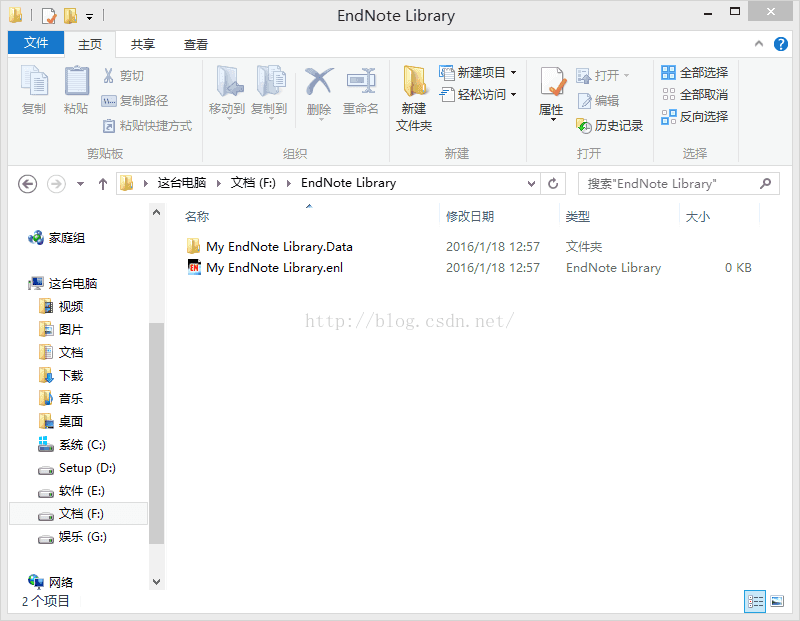Choose Copy path (复制路径)
The height and width of the screenshot is (621, 800).
135,101
